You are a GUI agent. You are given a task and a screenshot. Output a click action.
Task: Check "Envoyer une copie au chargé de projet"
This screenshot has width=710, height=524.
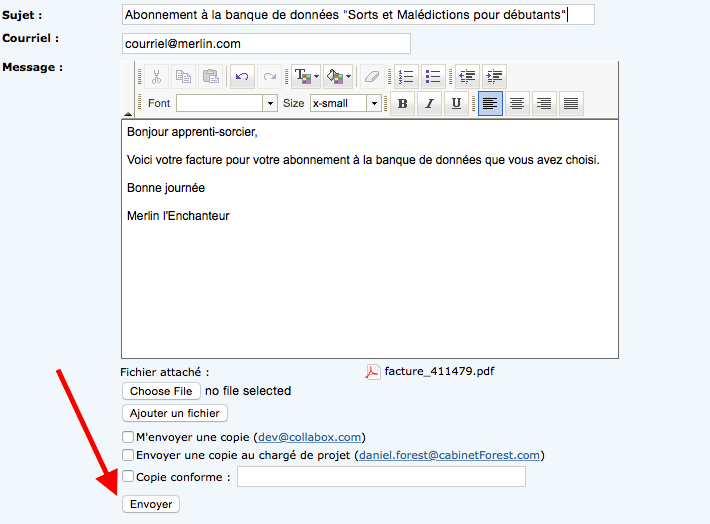coord(128,455)
